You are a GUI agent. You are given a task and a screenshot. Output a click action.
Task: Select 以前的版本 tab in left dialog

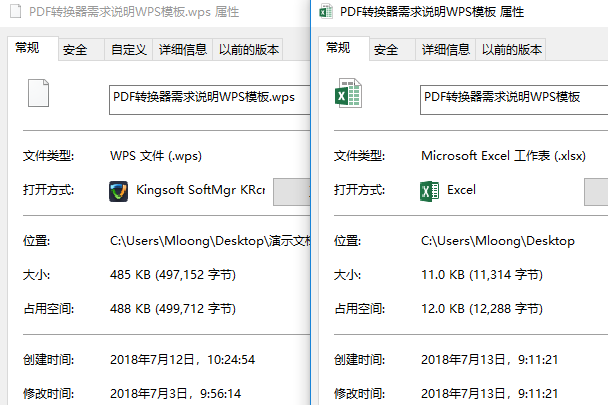[248, 50]
